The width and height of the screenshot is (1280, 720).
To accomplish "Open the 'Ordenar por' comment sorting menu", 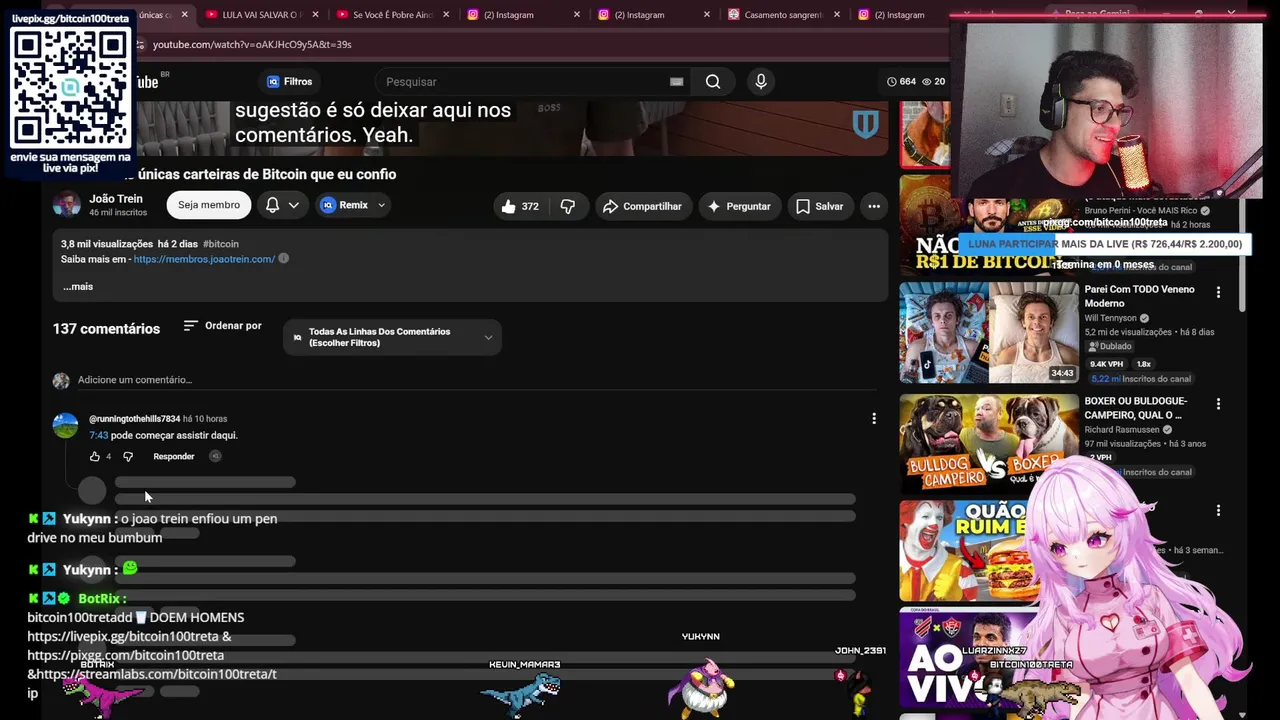I will pos(222,326).
